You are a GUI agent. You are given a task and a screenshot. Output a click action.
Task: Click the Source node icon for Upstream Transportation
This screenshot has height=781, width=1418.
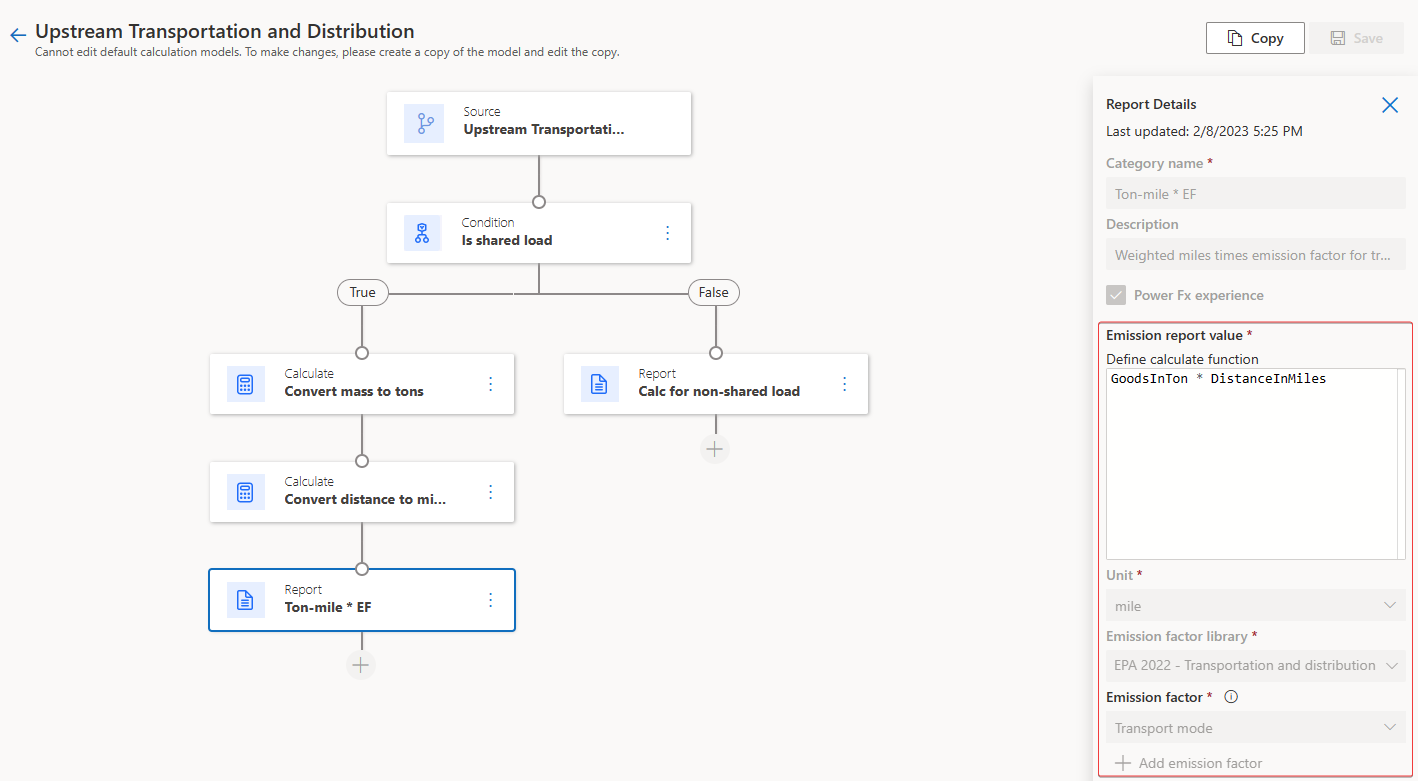424,123
